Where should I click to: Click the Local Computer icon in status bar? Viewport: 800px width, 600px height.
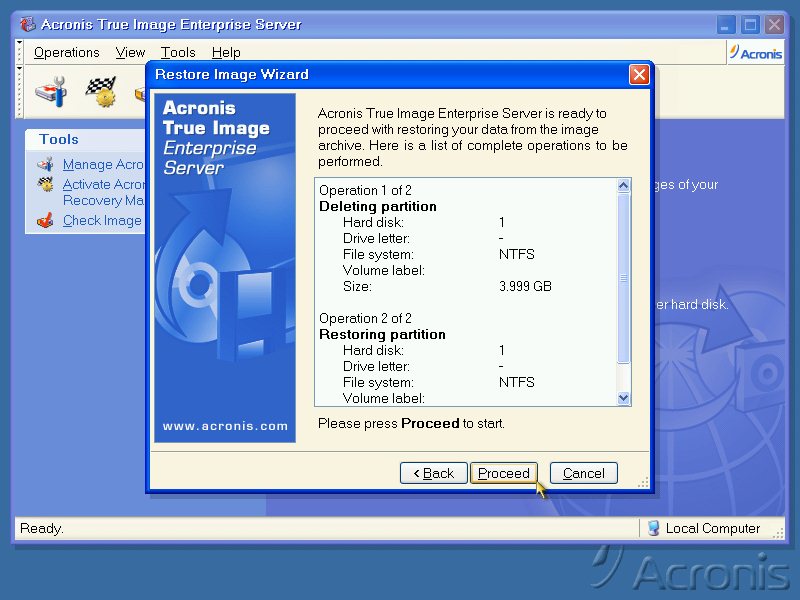pos(653,528)
